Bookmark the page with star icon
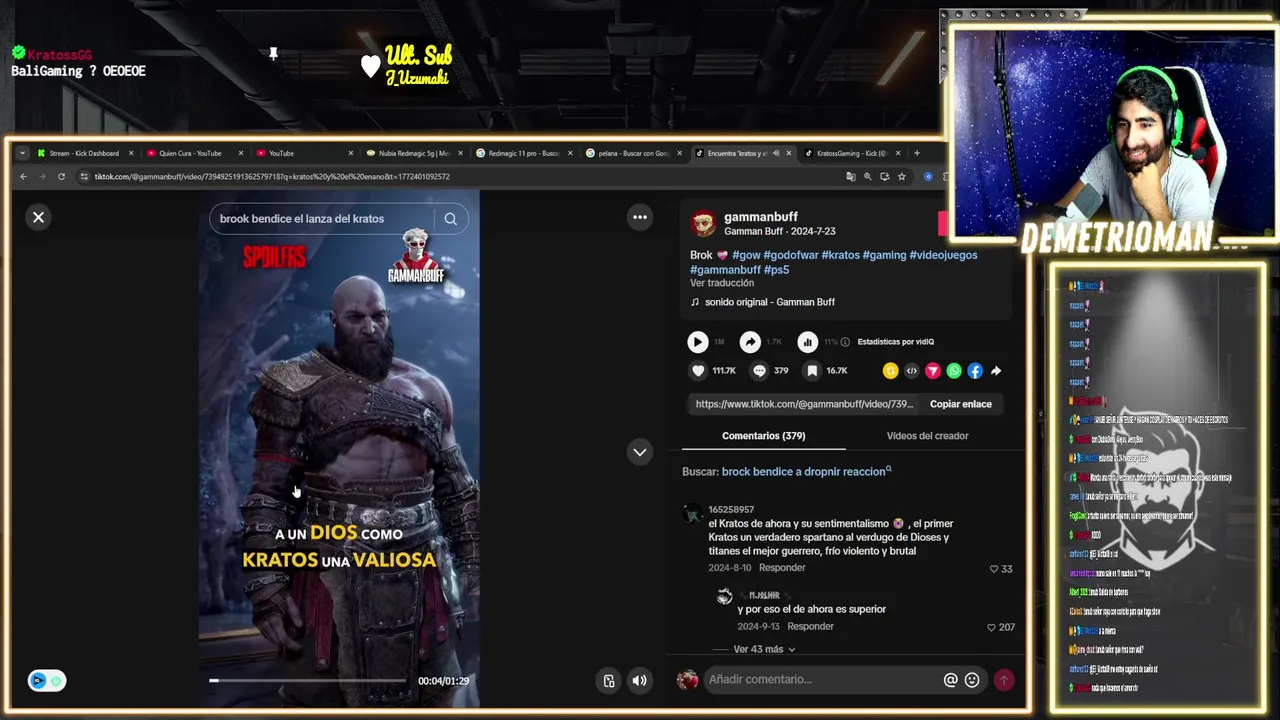Screen dimensions: 1280x720 (x=901, y=177)
